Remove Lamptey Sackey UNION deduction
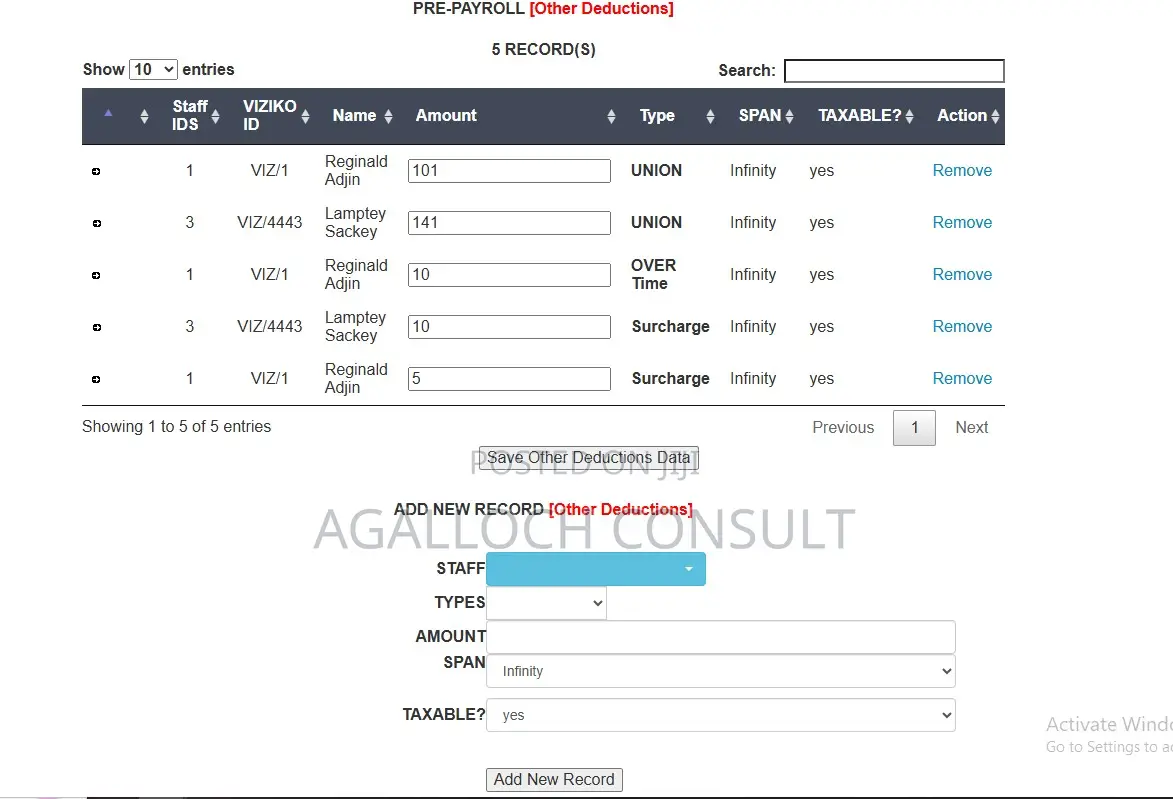The image size is (1173, 799). (x=962, y=223)
